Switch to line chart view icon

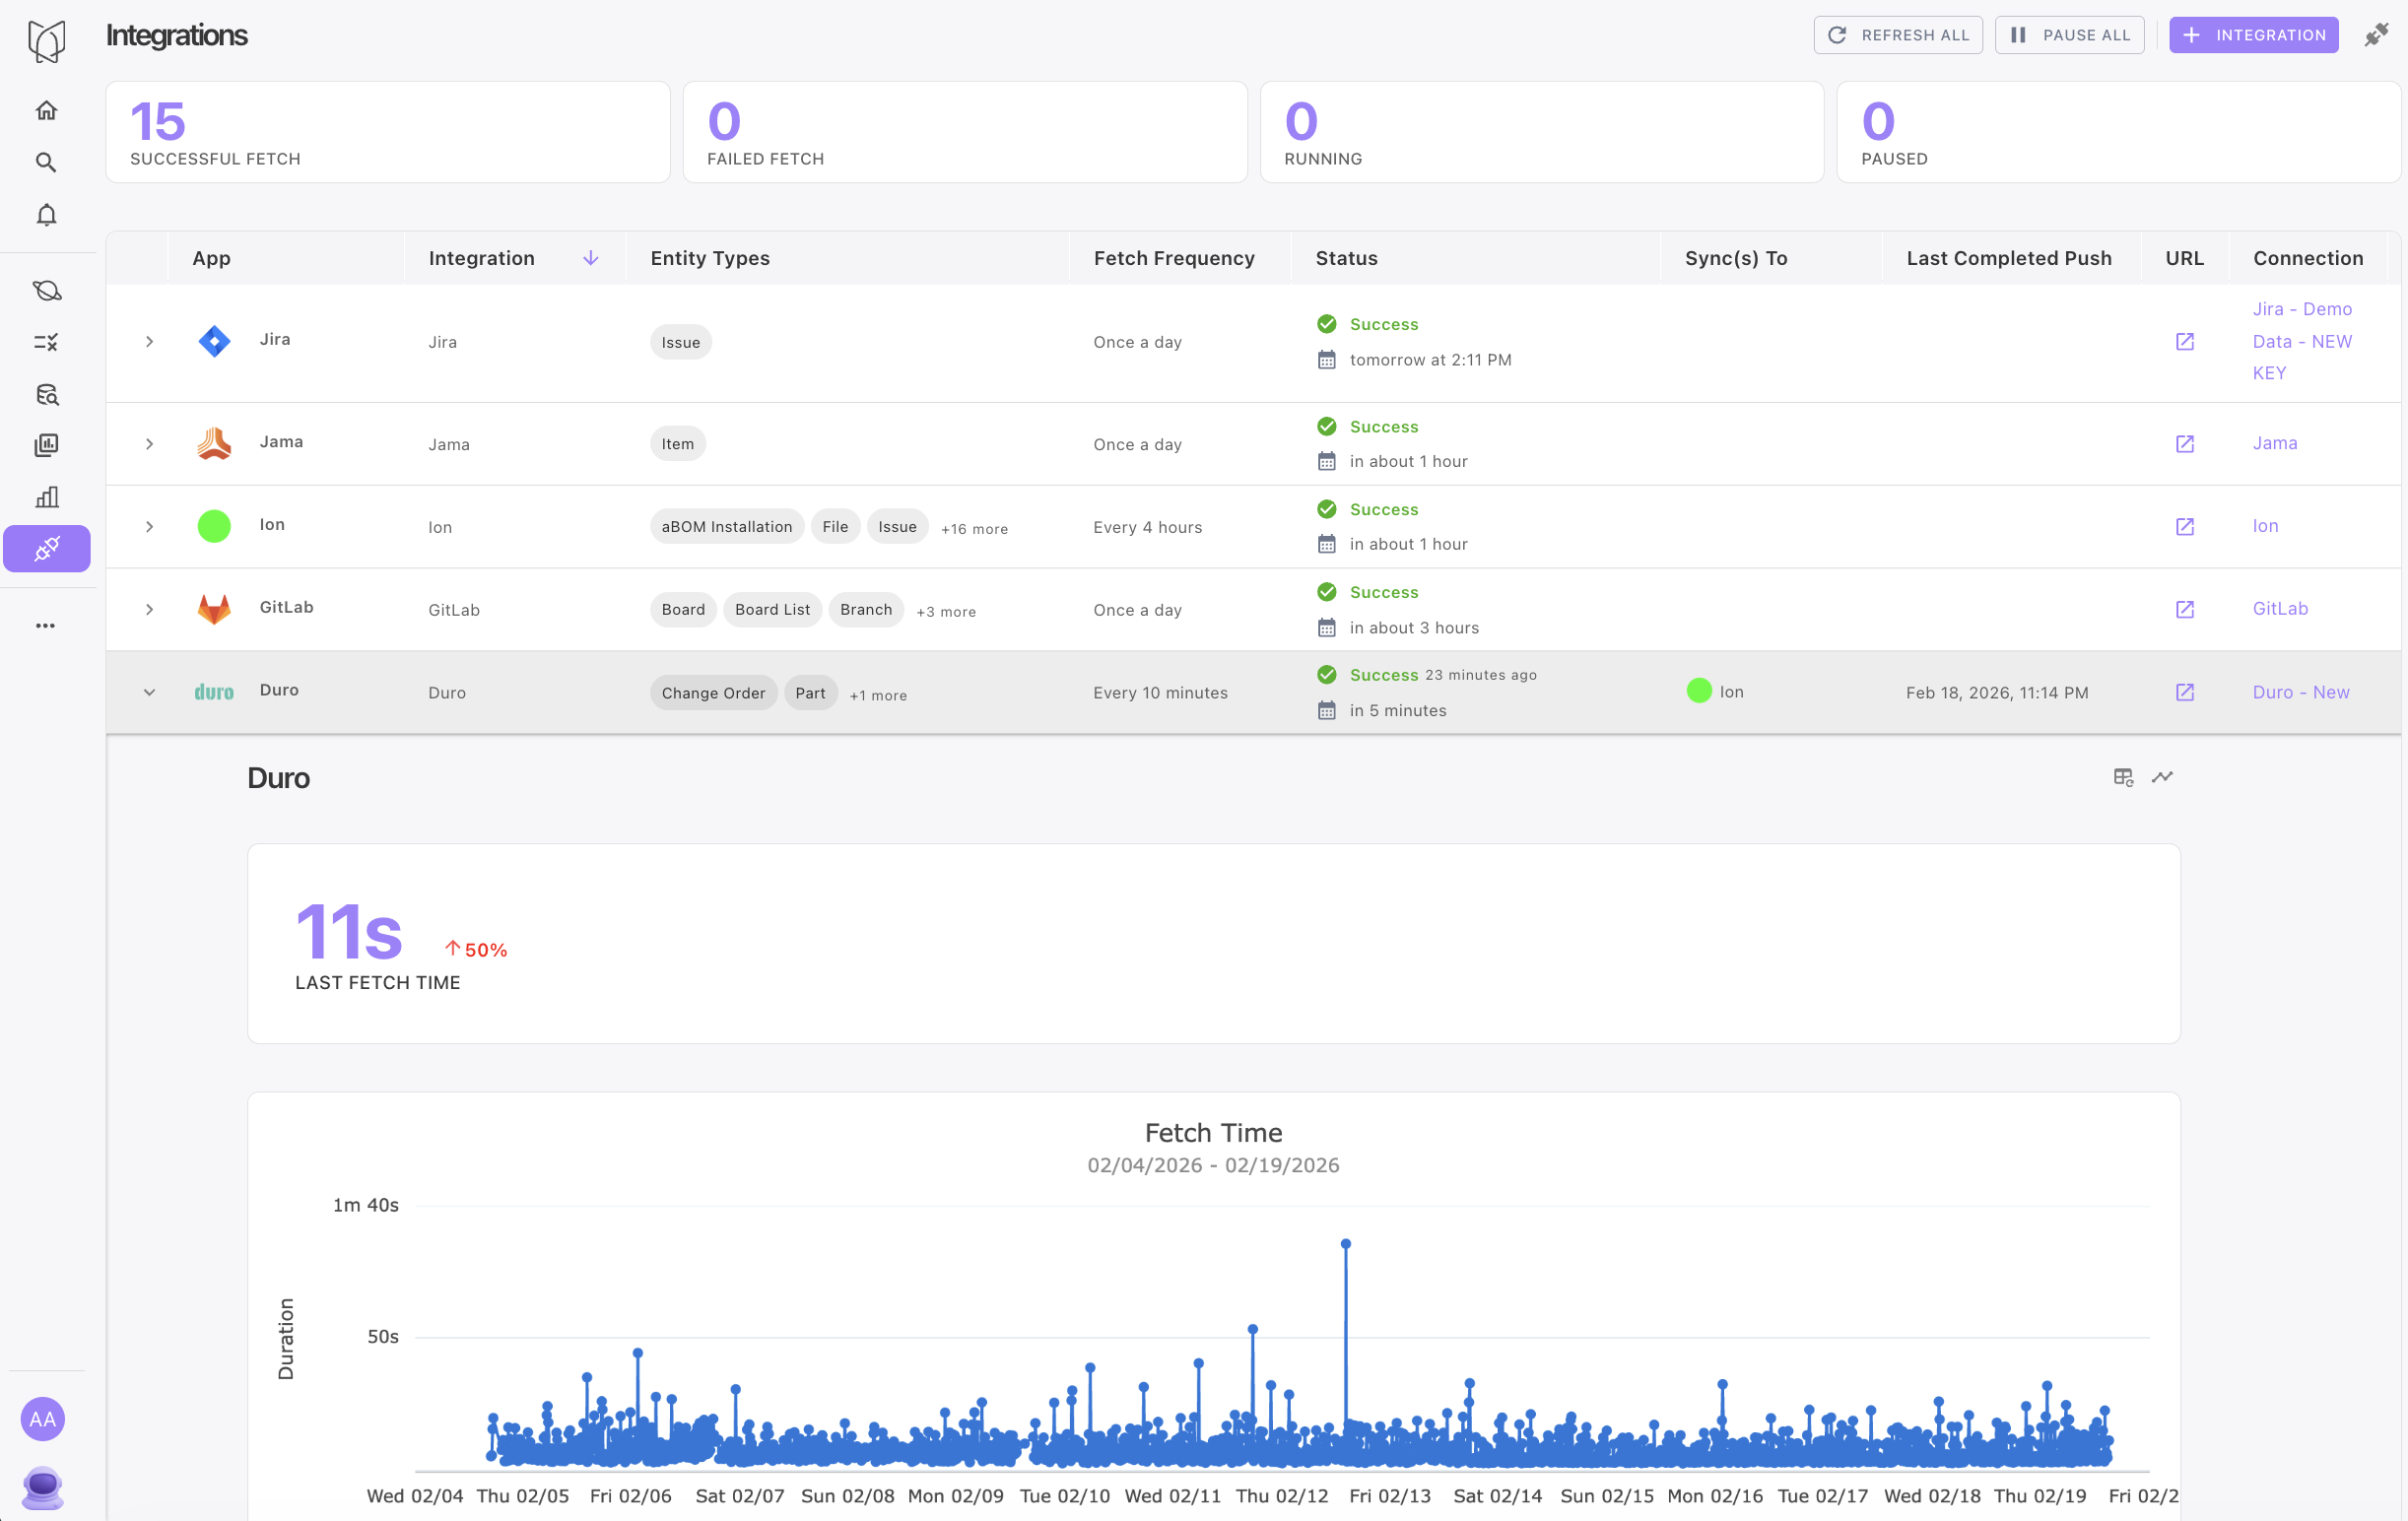pyautogui.click(x=2162, y=777)
